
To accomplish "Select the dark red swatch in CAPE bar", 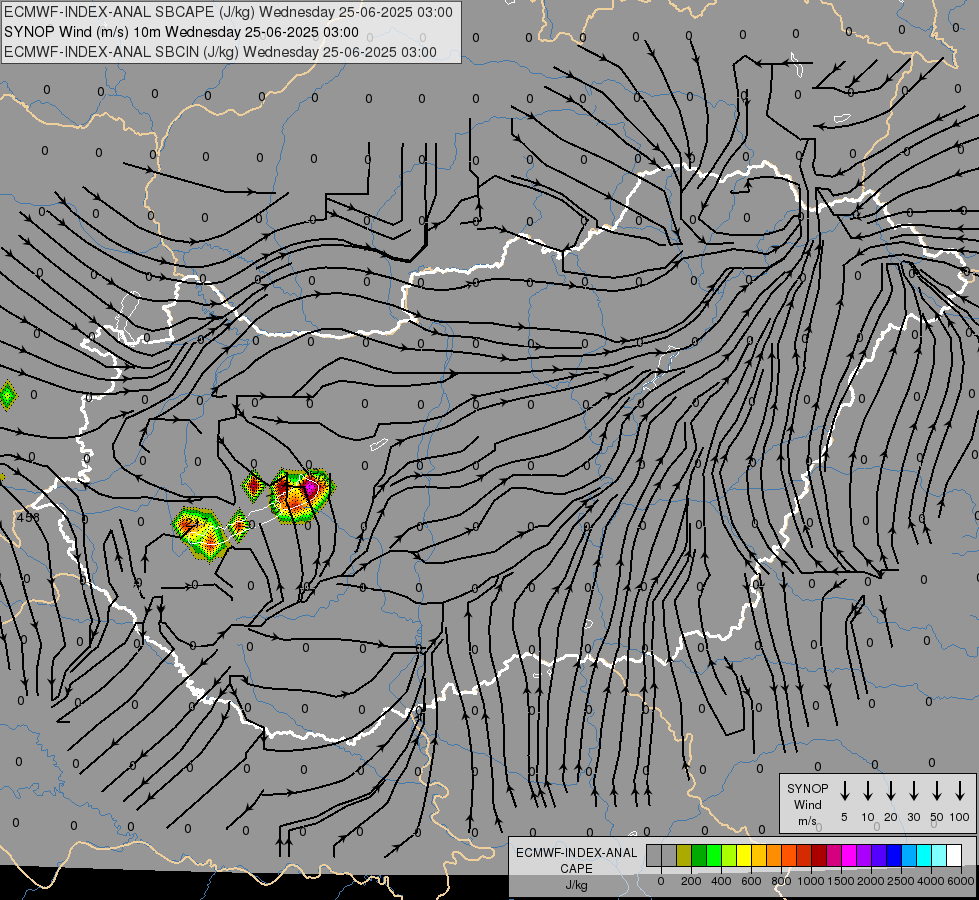I will tap(819, 855).
